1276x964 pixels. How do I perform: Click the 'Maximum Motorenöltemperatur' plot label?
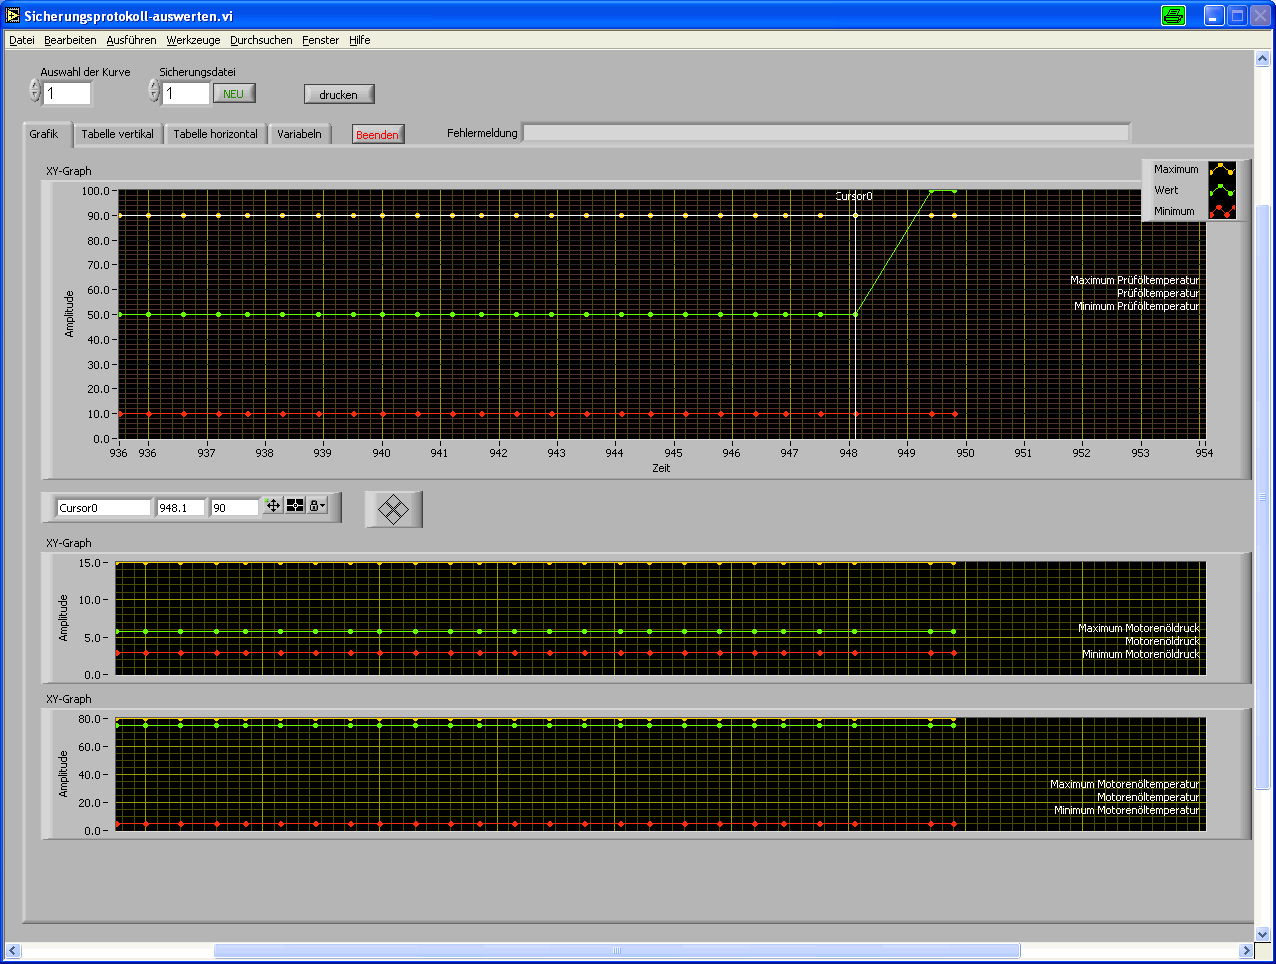(x=1124, y=785)
